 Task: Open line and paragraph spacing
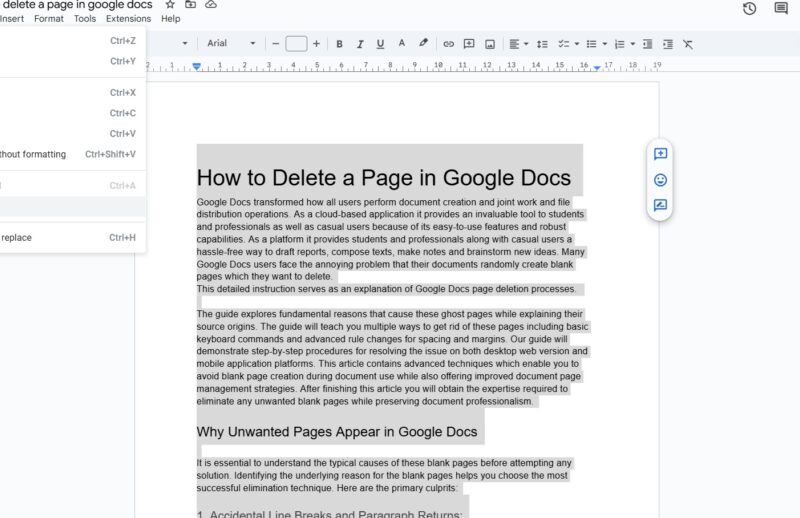click(x=542, y=44)
